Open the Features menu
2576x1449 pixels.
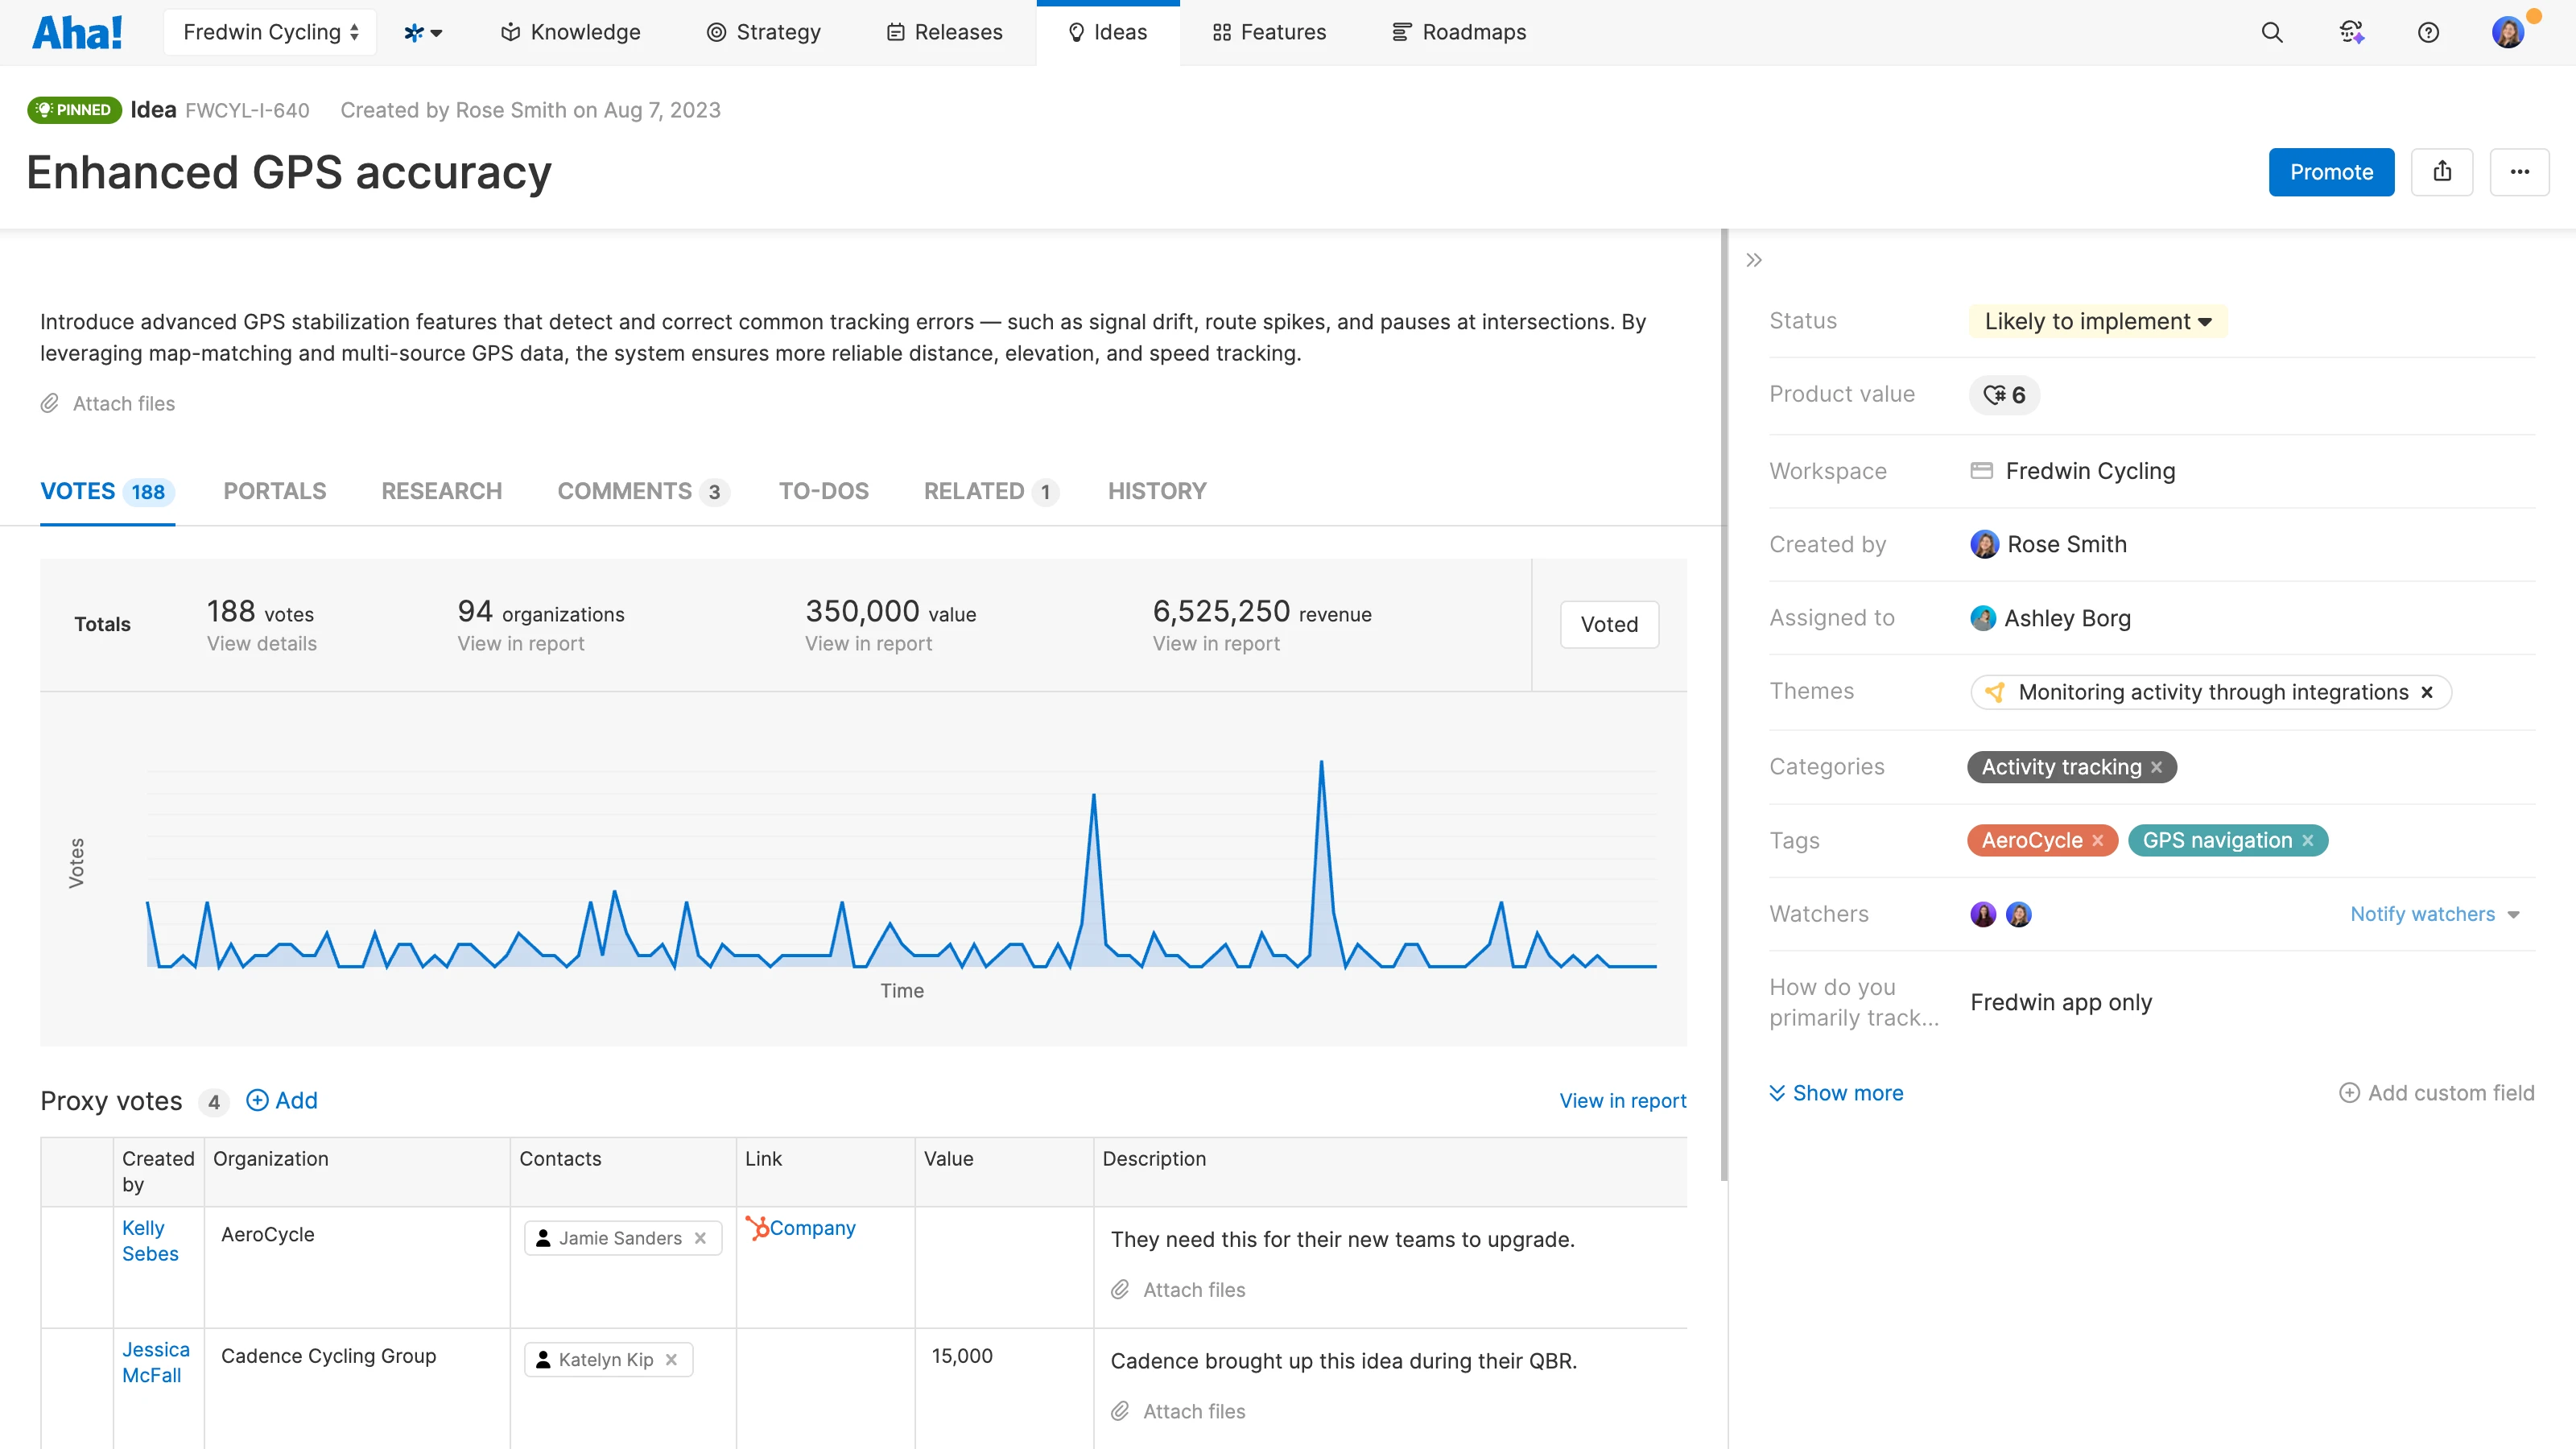[x=1269, y=32]
